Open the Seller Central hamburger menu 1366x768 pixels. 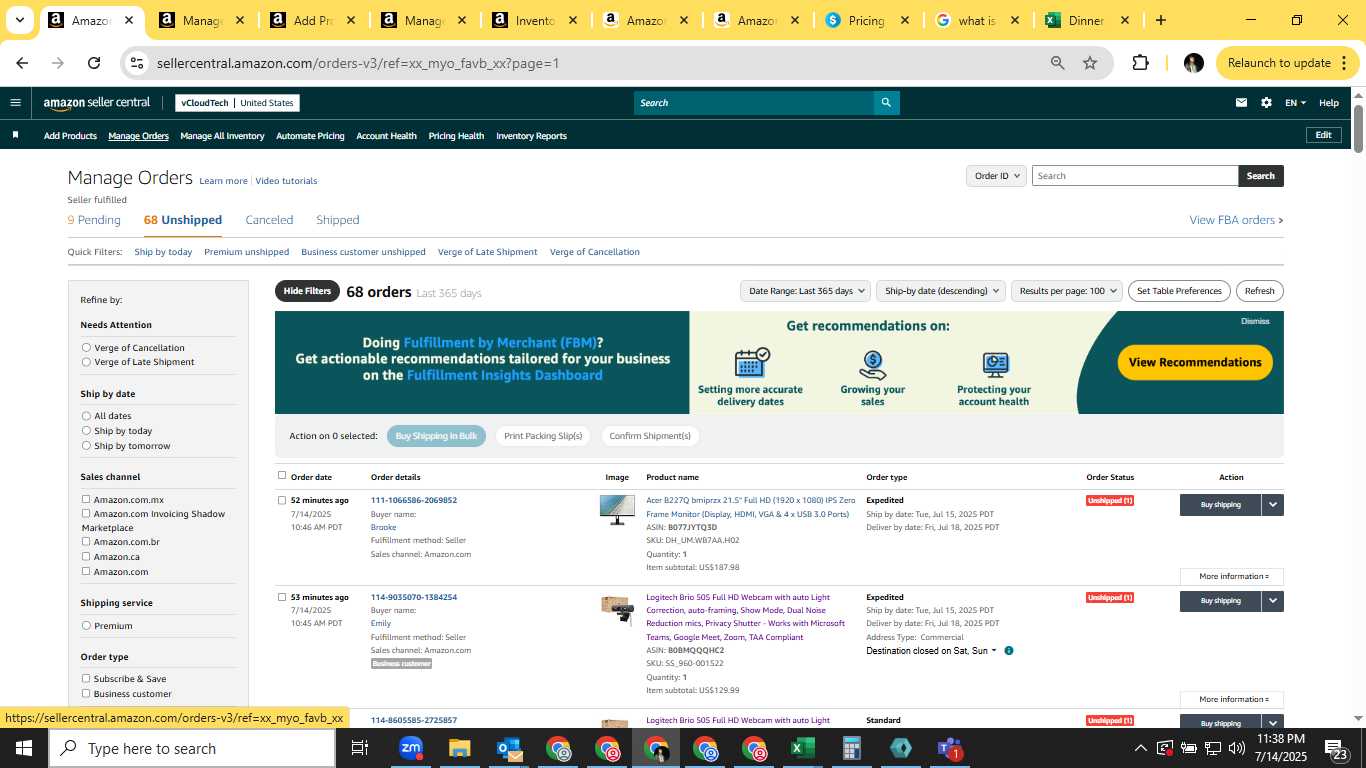click(15, 102)
